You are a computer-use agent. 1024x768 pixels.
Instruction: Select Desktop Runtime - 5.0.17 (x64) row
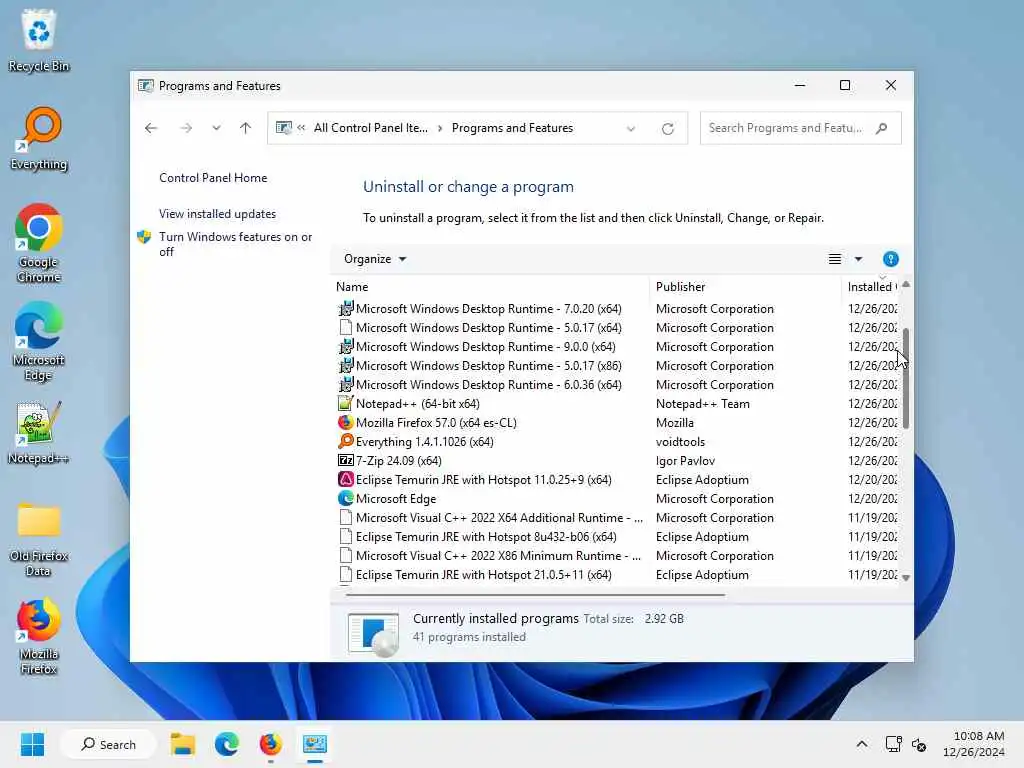coord(616,328)
